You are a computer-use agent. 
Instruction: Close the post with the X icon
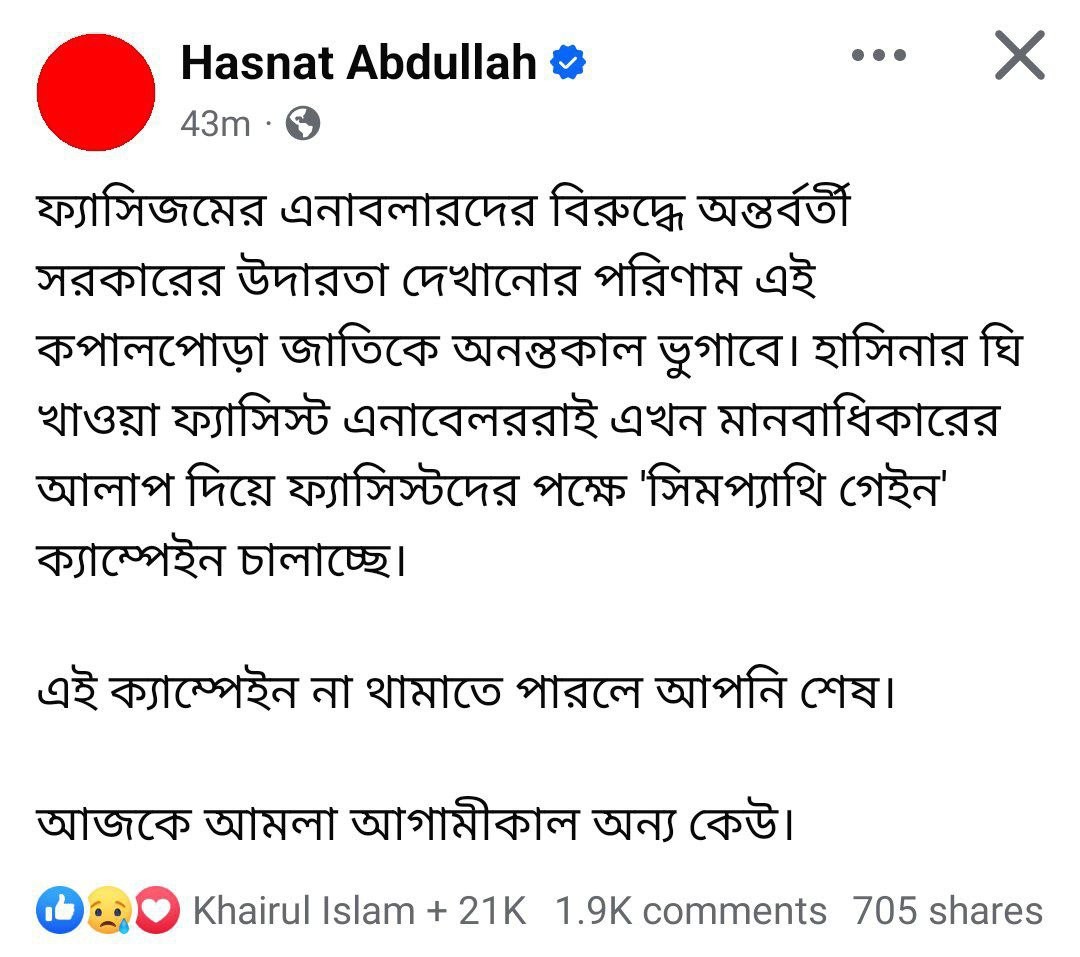1020,55
